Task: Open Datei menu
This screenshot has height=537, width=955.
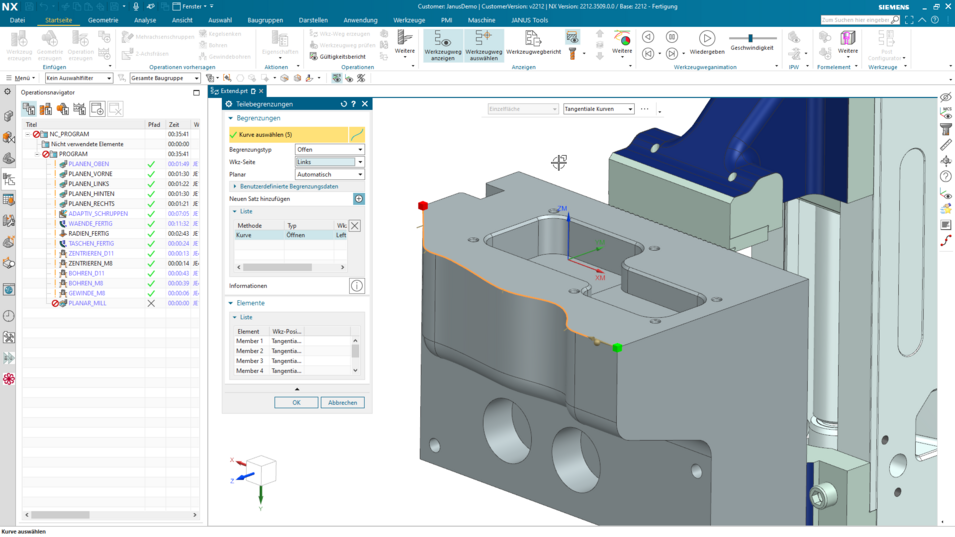Action: tap(17, 20)
